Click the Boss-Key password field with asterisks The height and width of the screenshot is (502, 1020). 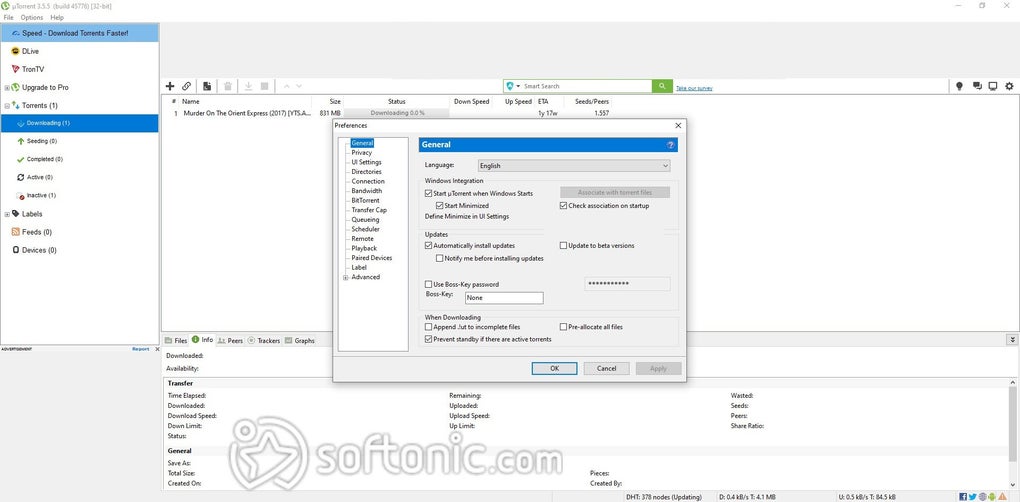click(627, 284)
